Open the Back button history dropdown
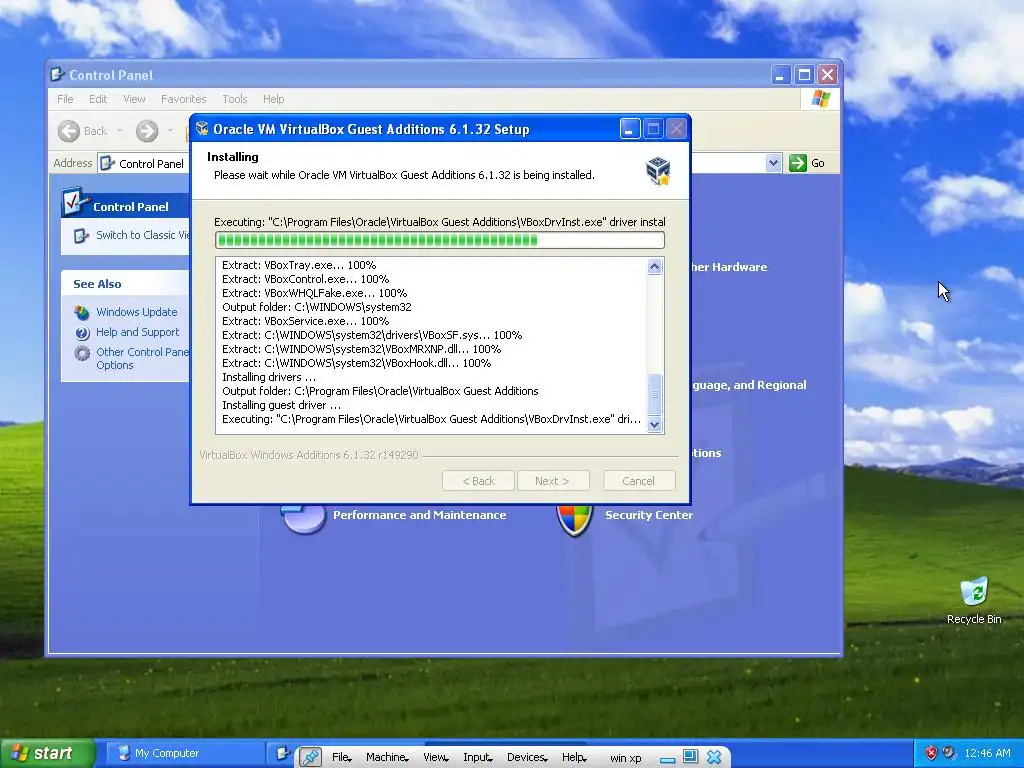Screen dimensions: 1024x768 [120, 131]
